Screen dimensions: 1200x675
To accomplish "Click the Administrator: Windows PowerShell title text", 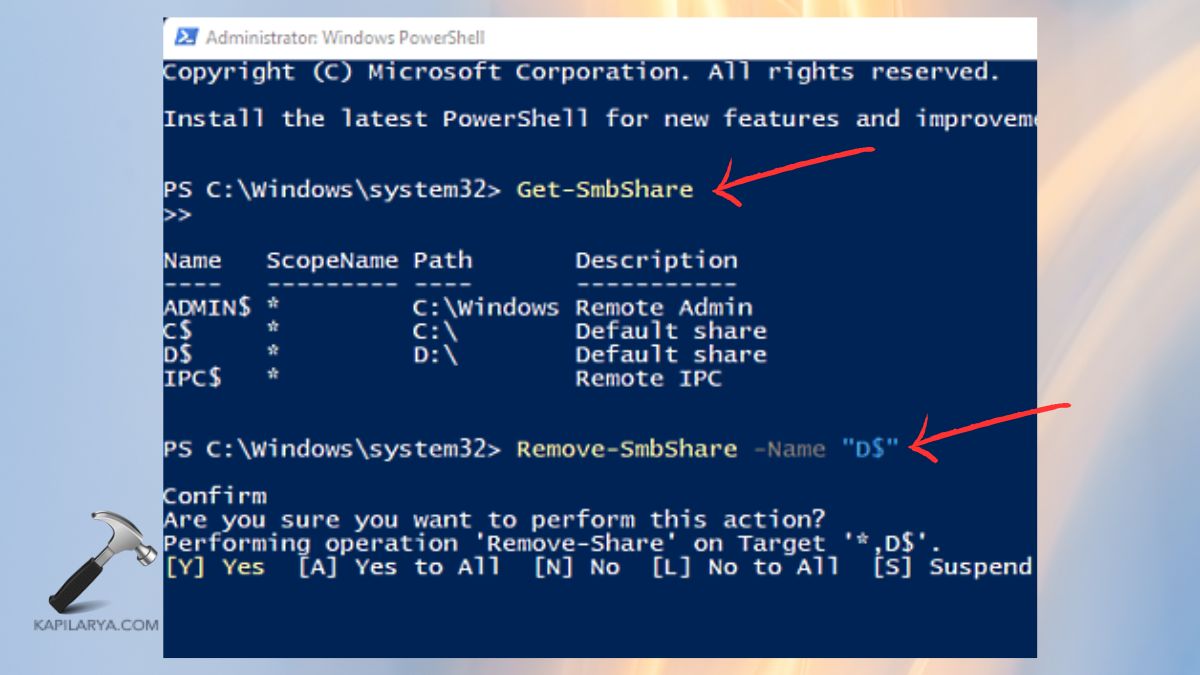I will pos(344,37).
